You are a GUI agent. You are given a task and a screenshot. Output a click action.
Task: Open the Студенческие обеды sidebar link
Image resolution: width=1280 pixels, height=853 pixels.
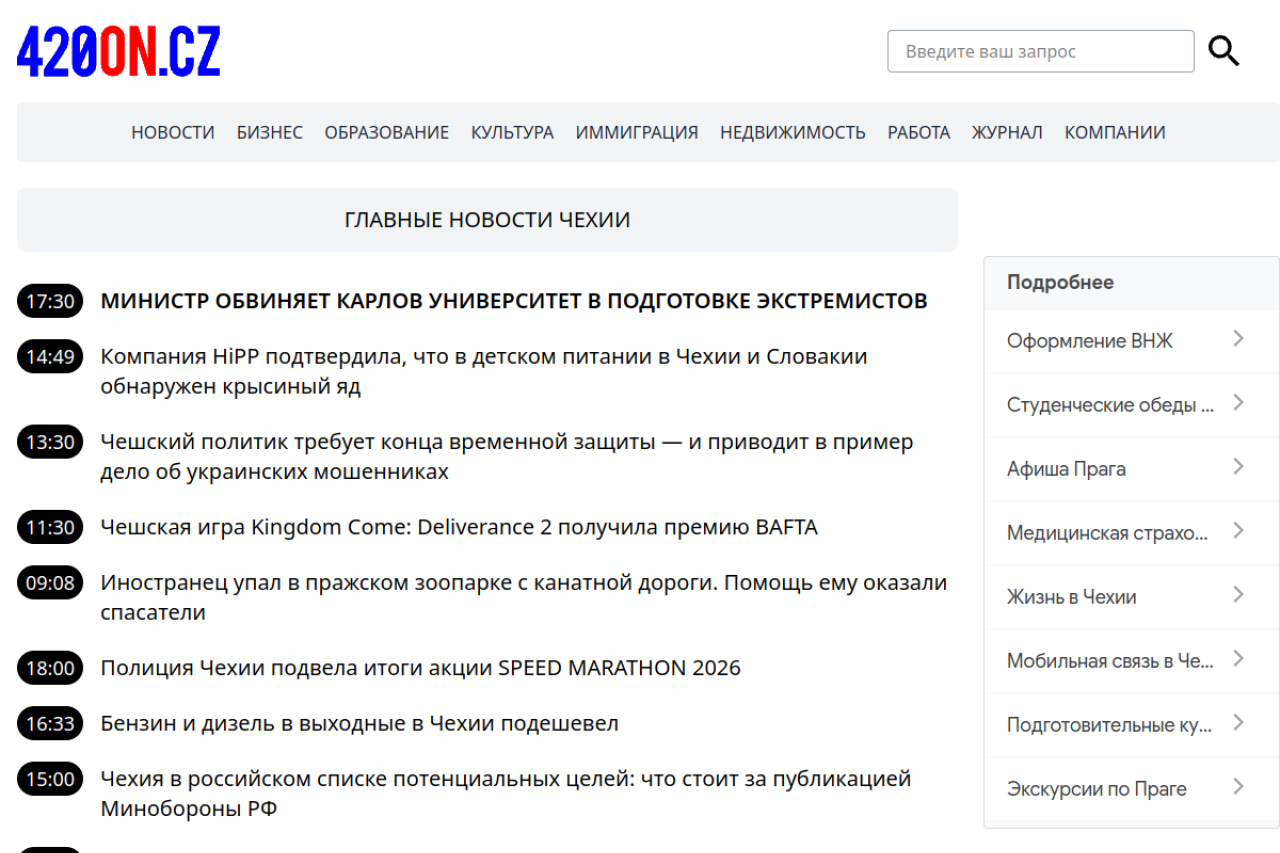(x=1109, y=405)
